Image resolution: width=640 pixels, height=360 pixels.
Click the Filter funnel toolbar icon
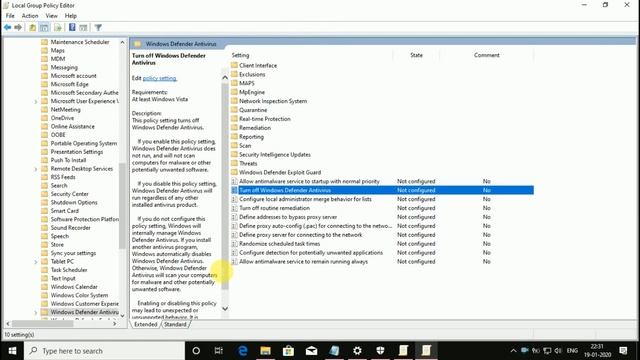pyautogui.click(x=98, y=27)
